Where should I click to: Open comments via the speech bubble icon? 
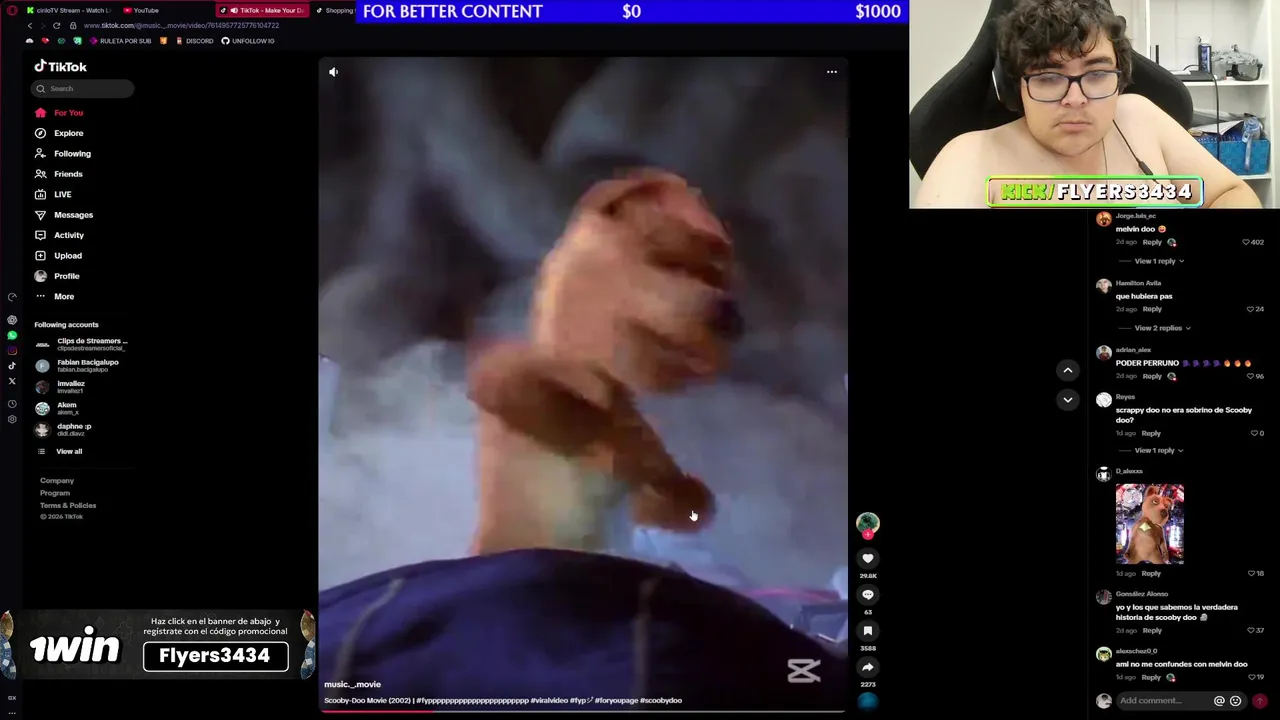pos(868,594)
